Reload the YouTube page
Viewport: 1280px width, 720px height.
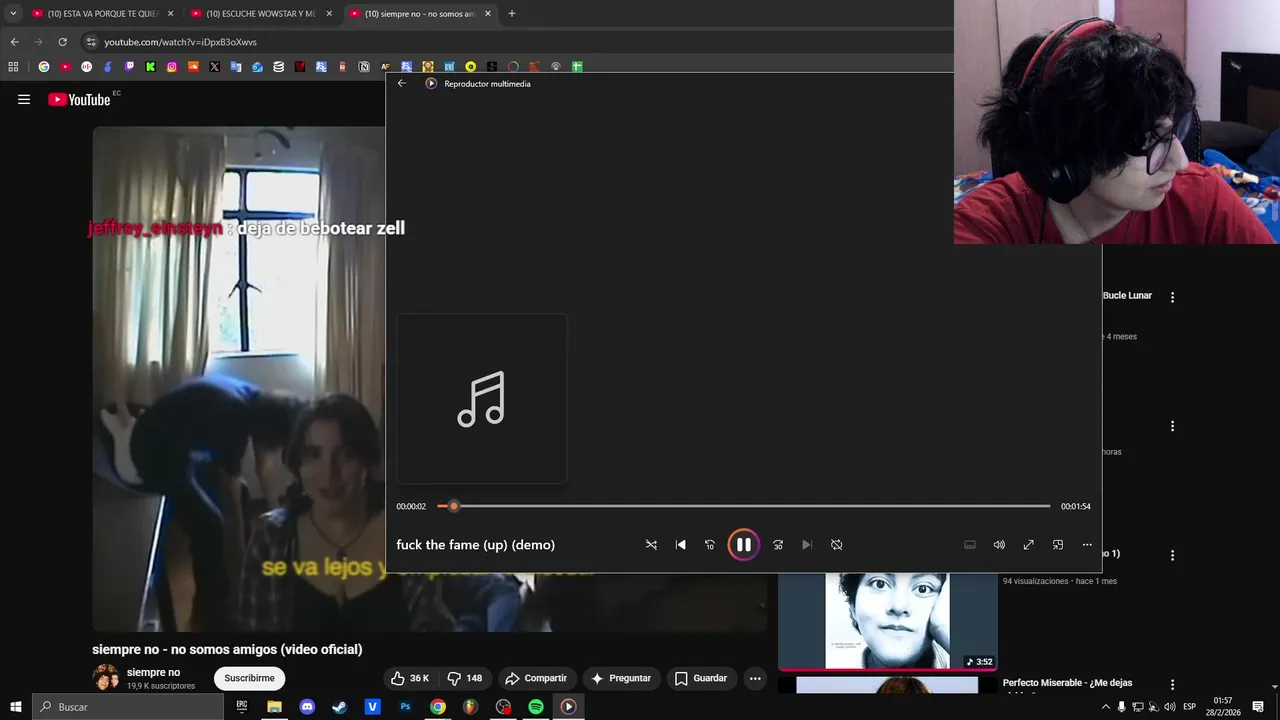62,42
